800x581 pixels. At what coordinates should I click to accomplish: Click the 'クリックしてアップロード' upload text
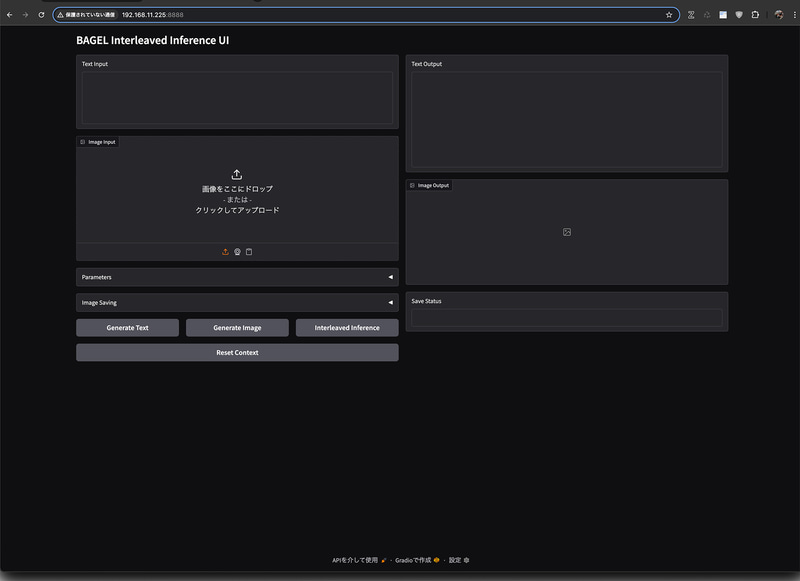(x=237, y=210)
